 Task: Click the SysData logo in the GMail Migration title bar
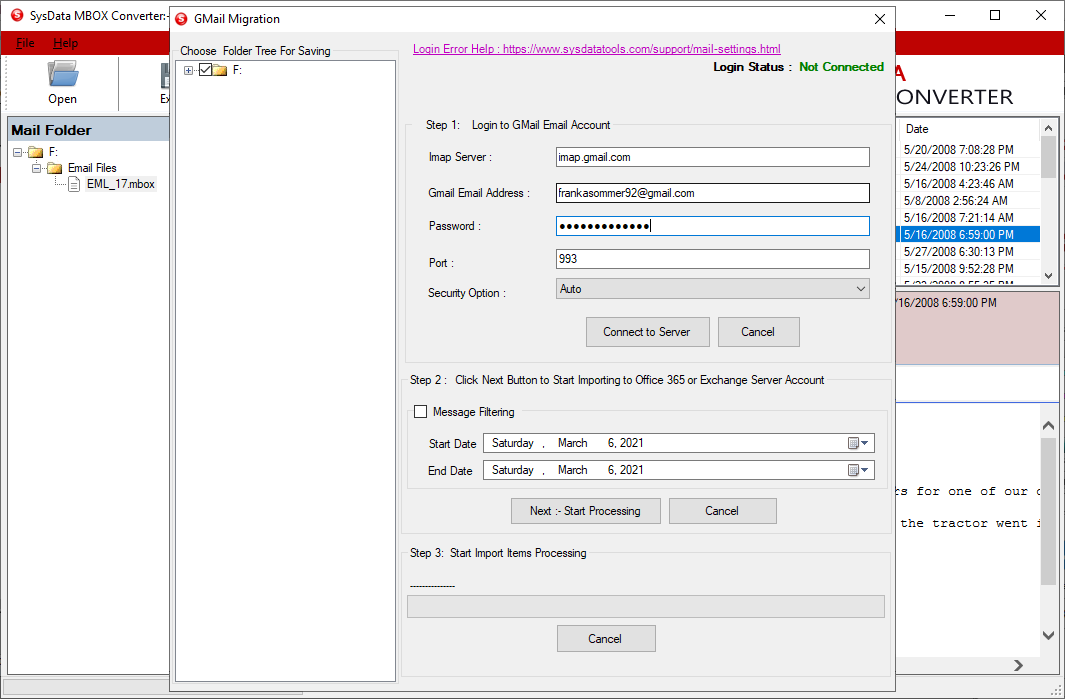tap(181, 19)
